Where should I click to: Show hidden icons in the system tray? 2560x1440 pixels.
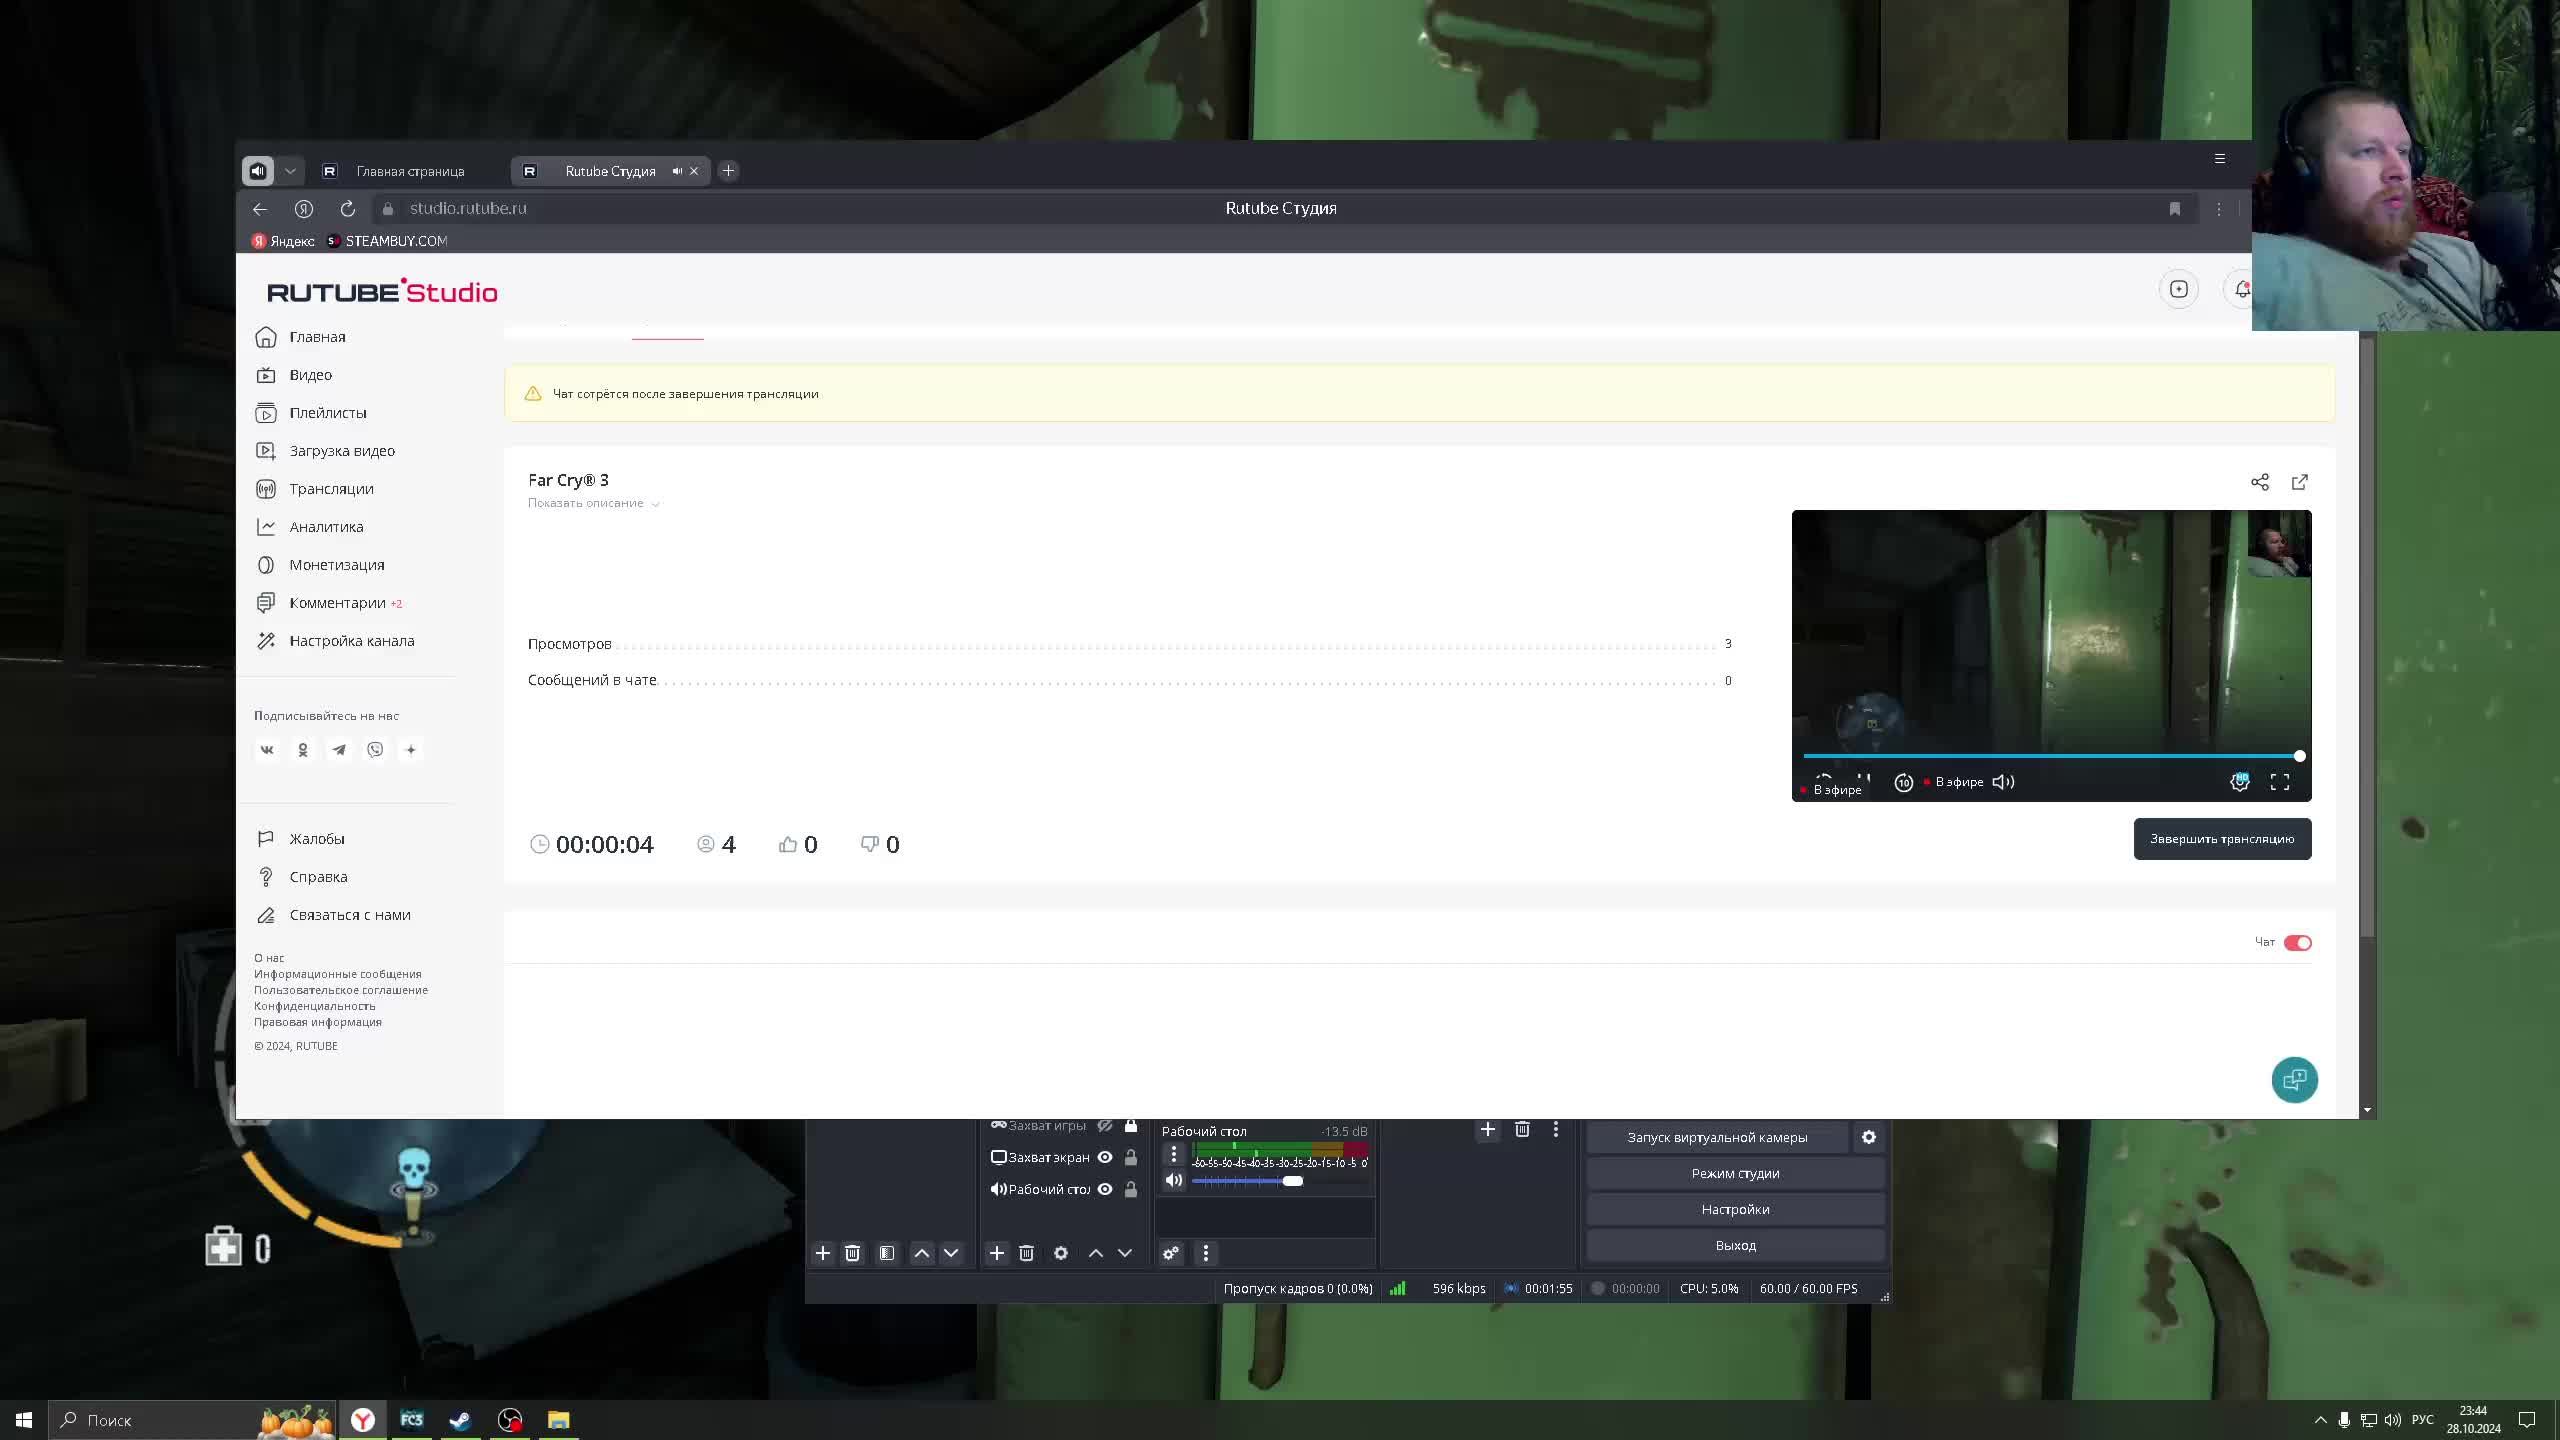pyautogui.click(x=2320, y=1420)
